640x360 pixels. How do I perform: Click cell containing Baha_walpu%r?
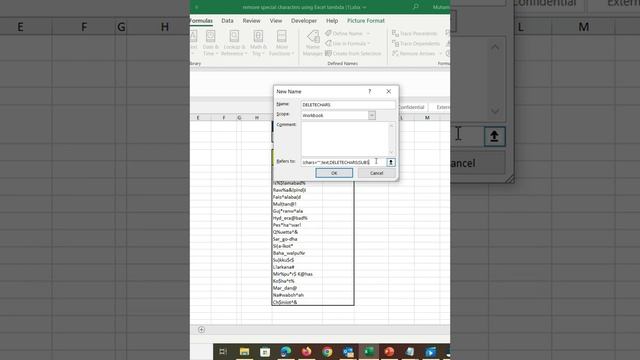(x=297, y=253)
